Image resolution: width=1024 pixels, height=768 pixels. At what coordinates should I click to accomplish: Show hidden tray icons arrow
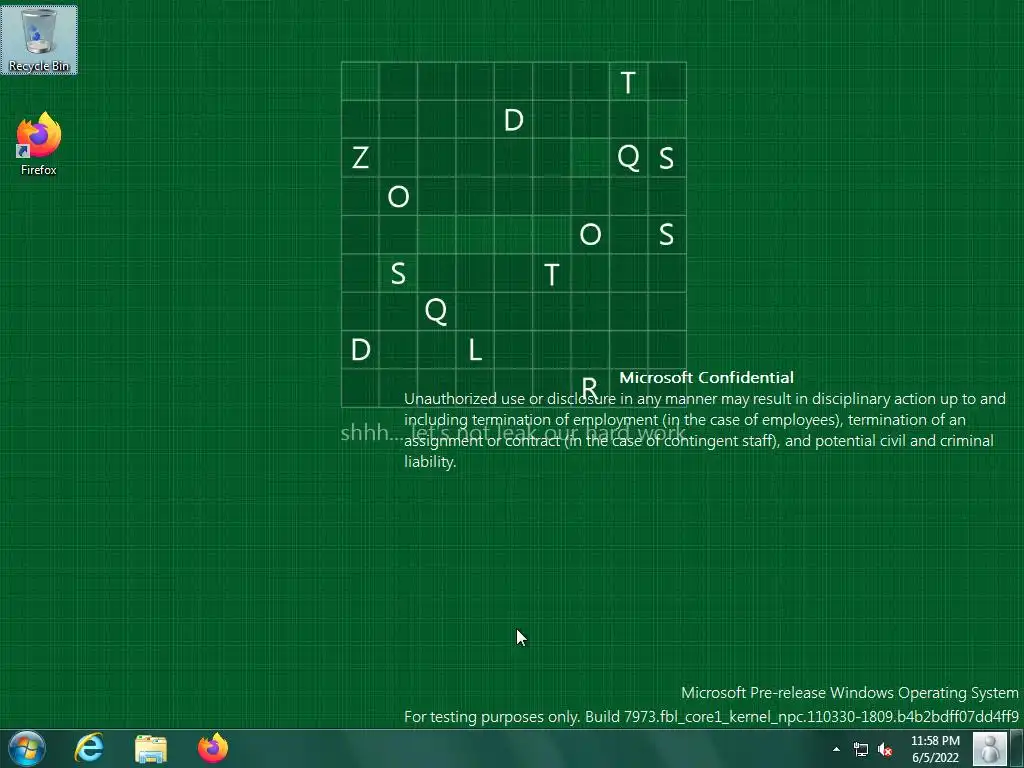click(x=837, y=749)
